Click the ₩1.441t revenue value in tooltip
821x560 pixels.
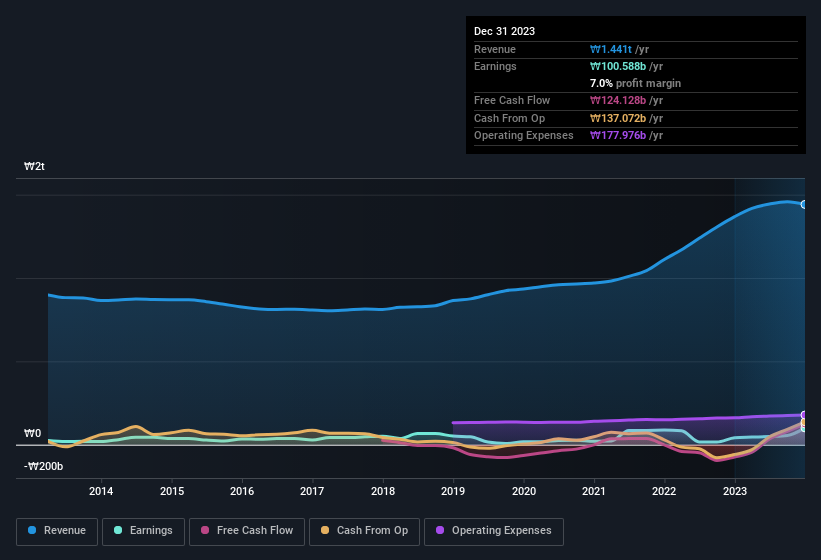(x=611, y=49)
